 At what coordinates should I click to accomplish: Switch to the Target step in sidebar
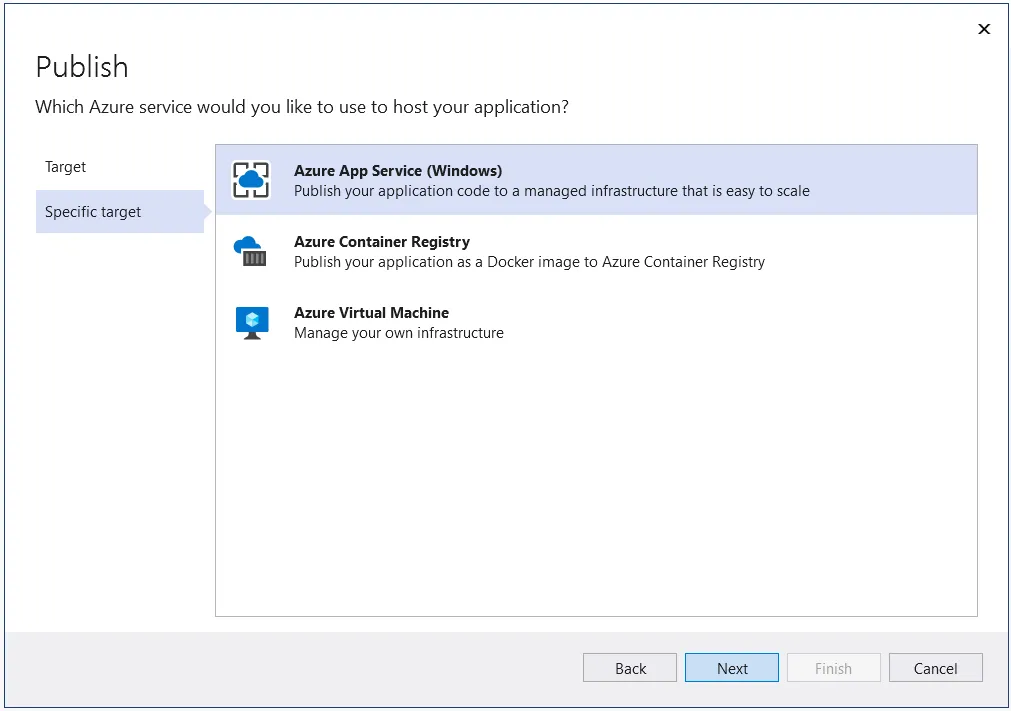[65, 167]
